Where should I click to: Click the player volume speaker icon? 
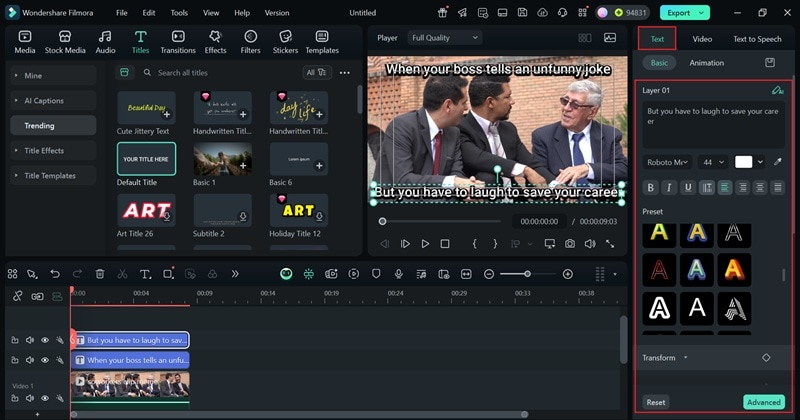click(590, 244)
